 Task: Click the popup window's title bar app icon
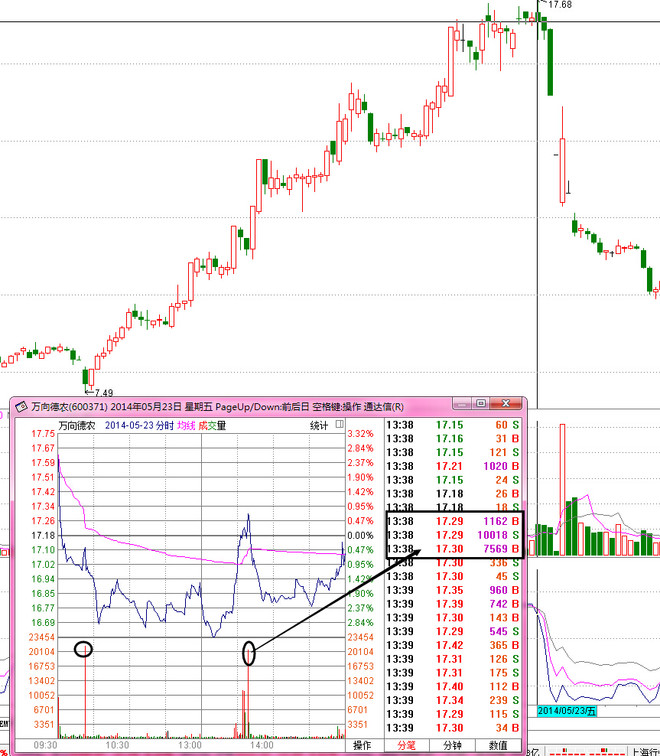[21, 406]
